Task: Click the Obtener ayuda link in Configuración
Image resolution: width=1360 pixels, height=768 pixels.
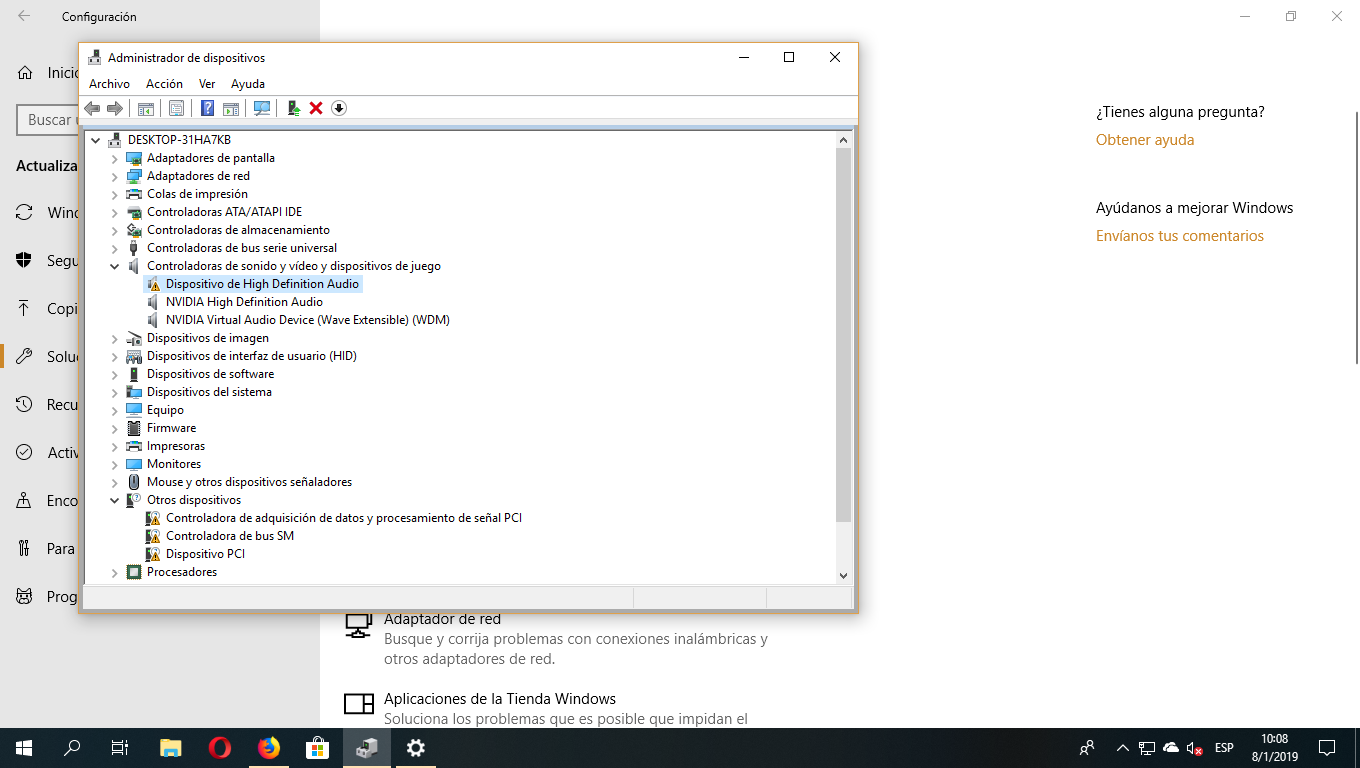Action: point(1145,140)
